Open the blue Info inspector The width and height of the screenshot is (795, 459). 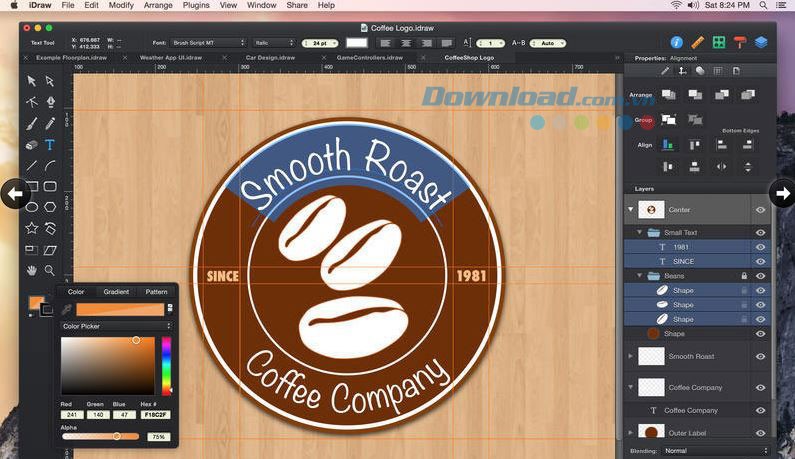tap(676, 43)
